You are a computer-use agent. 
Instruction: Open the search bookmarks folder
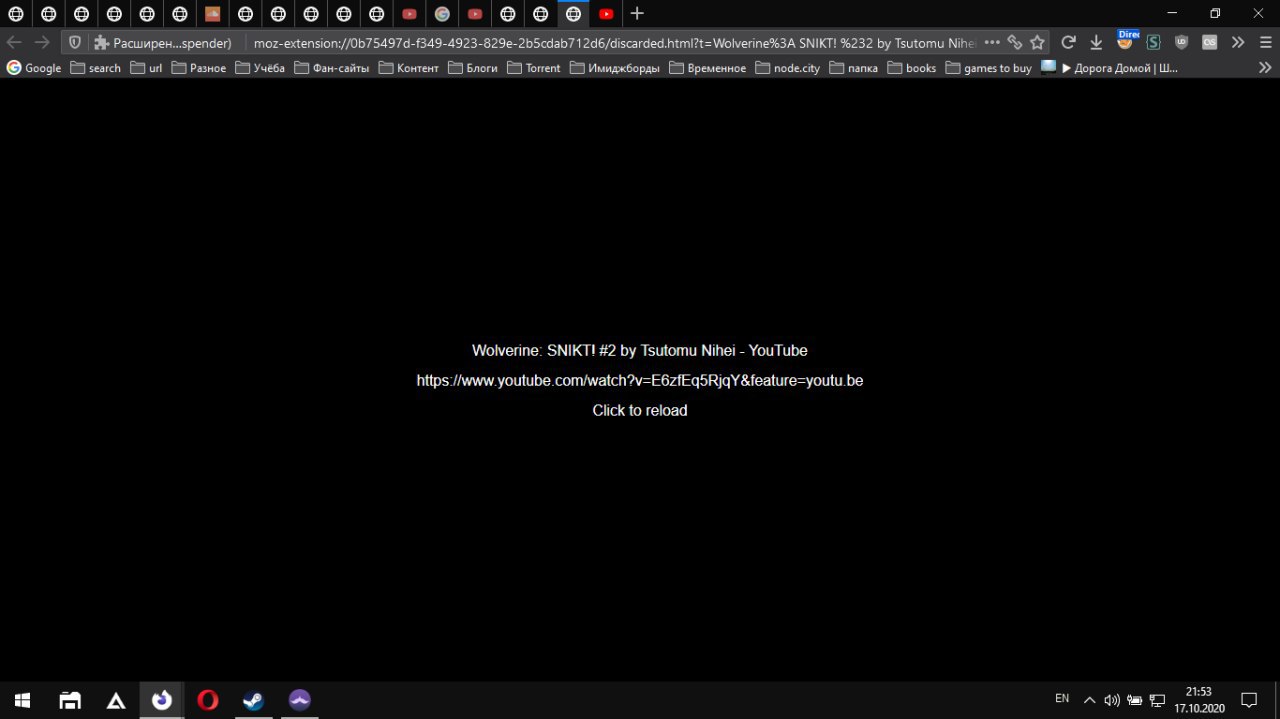(x=95, y=68)
